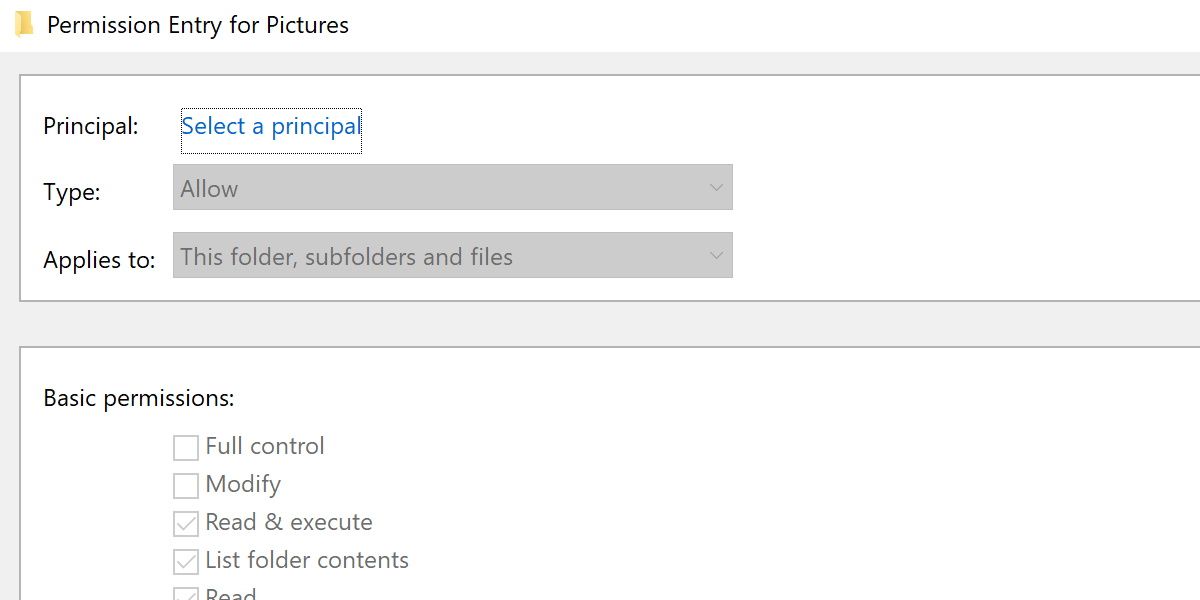Toggle the List folder contents checkbox
Viewport: 1200px width, 600px height.
tap(185, 561)
